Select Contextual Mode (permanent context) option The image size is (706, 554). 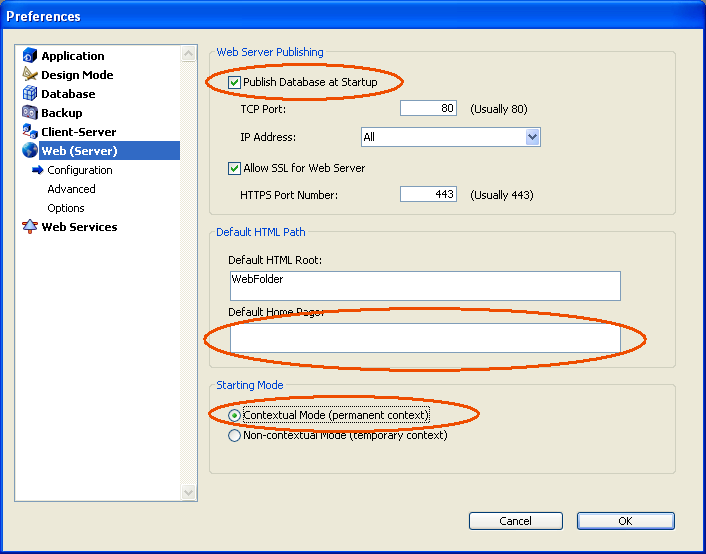click(235, 415)
